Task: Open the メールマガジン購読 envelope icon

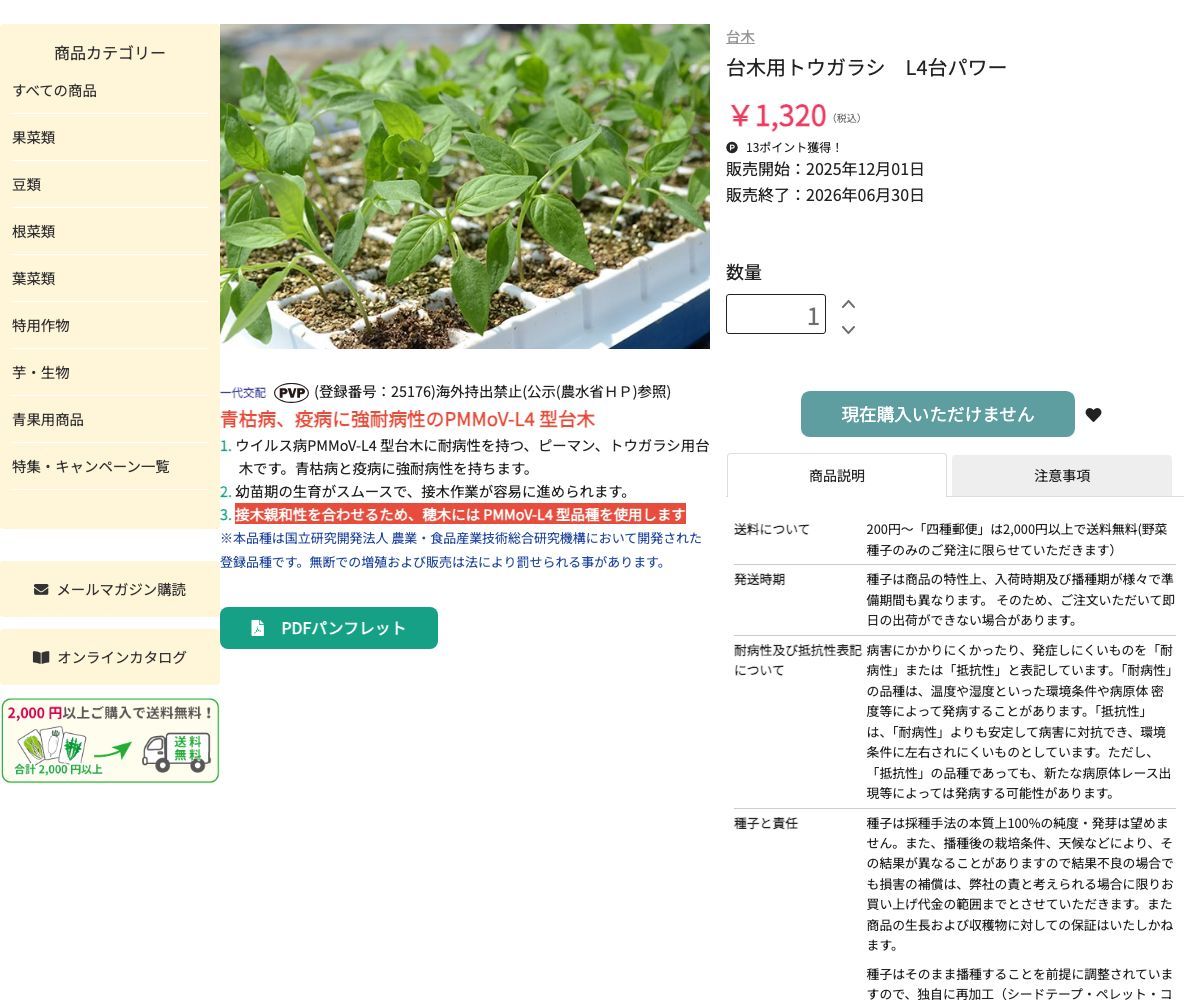Action: pyautogui.click(x=42, y=589)
